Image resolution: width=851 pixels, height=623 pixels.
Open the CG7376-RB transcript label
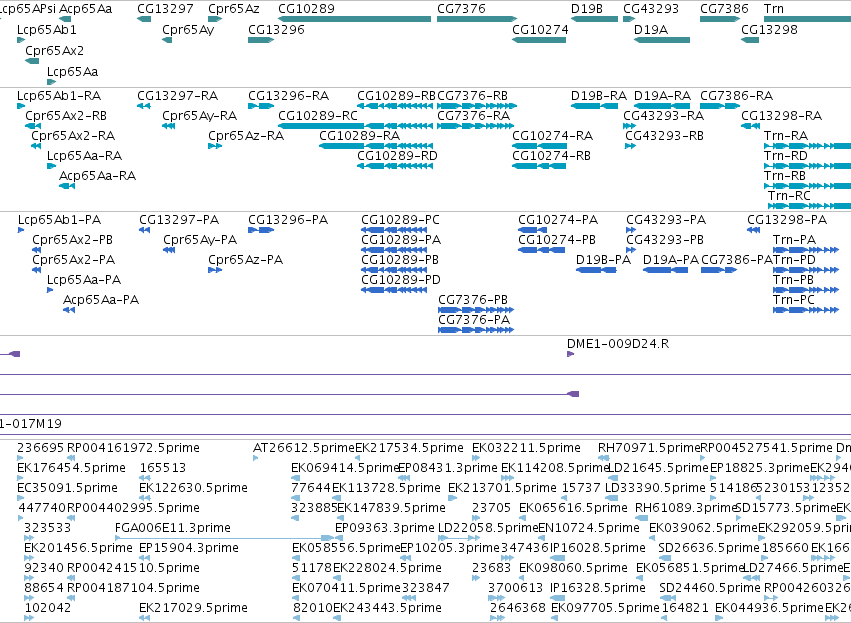point(472,96)
